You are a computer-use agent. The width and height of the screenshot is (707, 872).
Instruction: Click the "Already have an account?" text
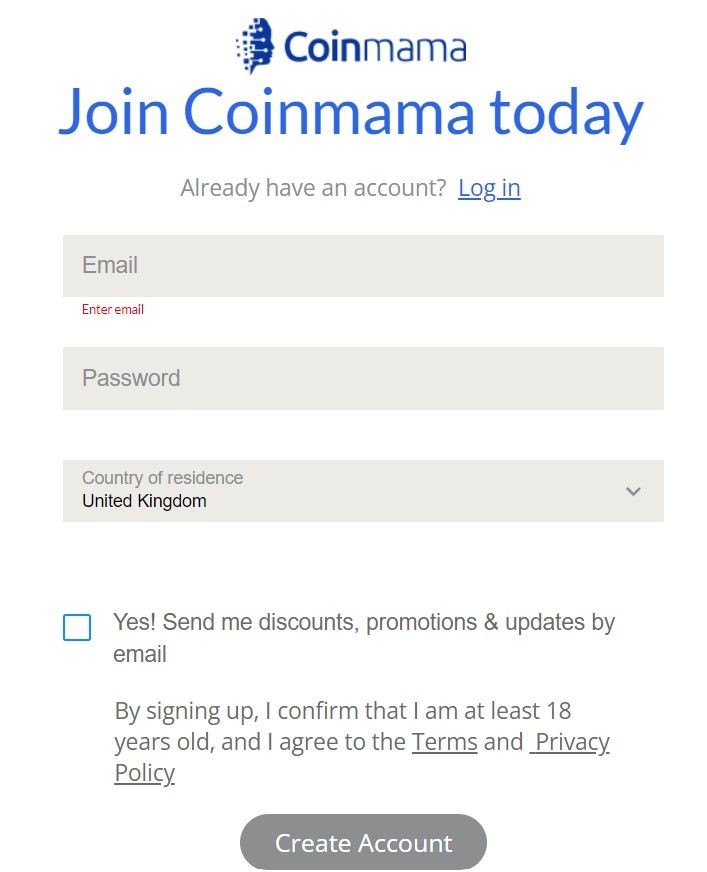pyautogui.click(x=313, y=188)
